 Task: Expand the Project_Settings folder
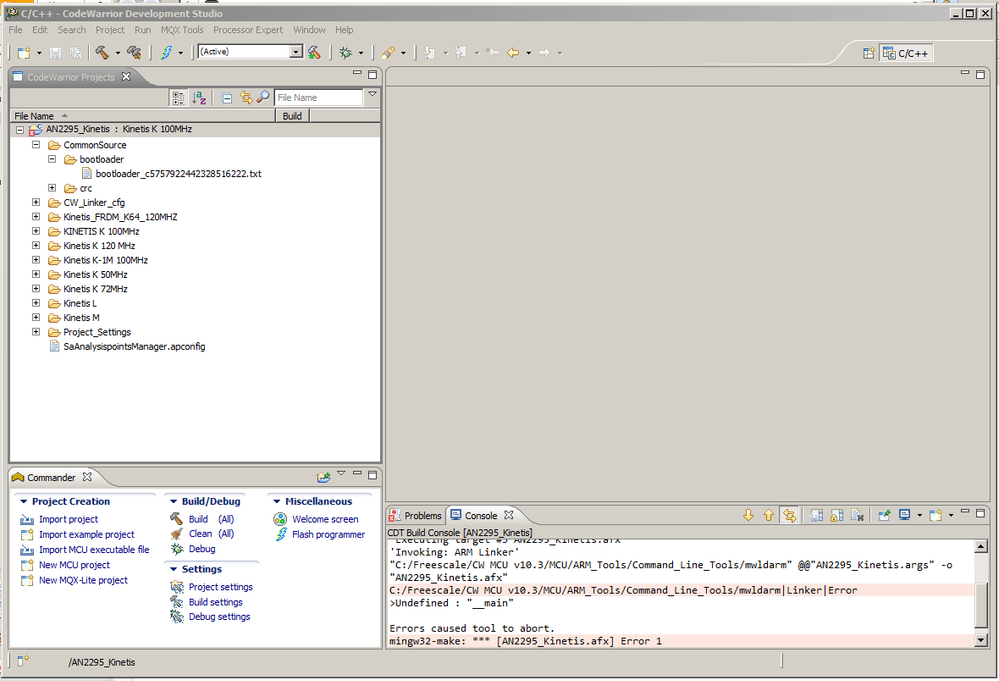pos(36,332)
